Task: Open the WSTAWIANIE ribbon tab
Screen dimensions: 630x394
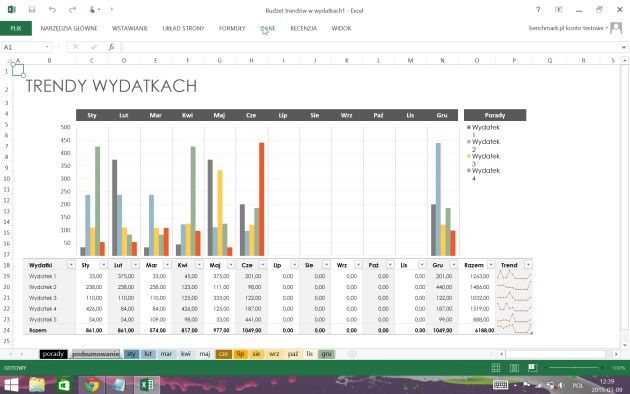Action: (130, 28)
